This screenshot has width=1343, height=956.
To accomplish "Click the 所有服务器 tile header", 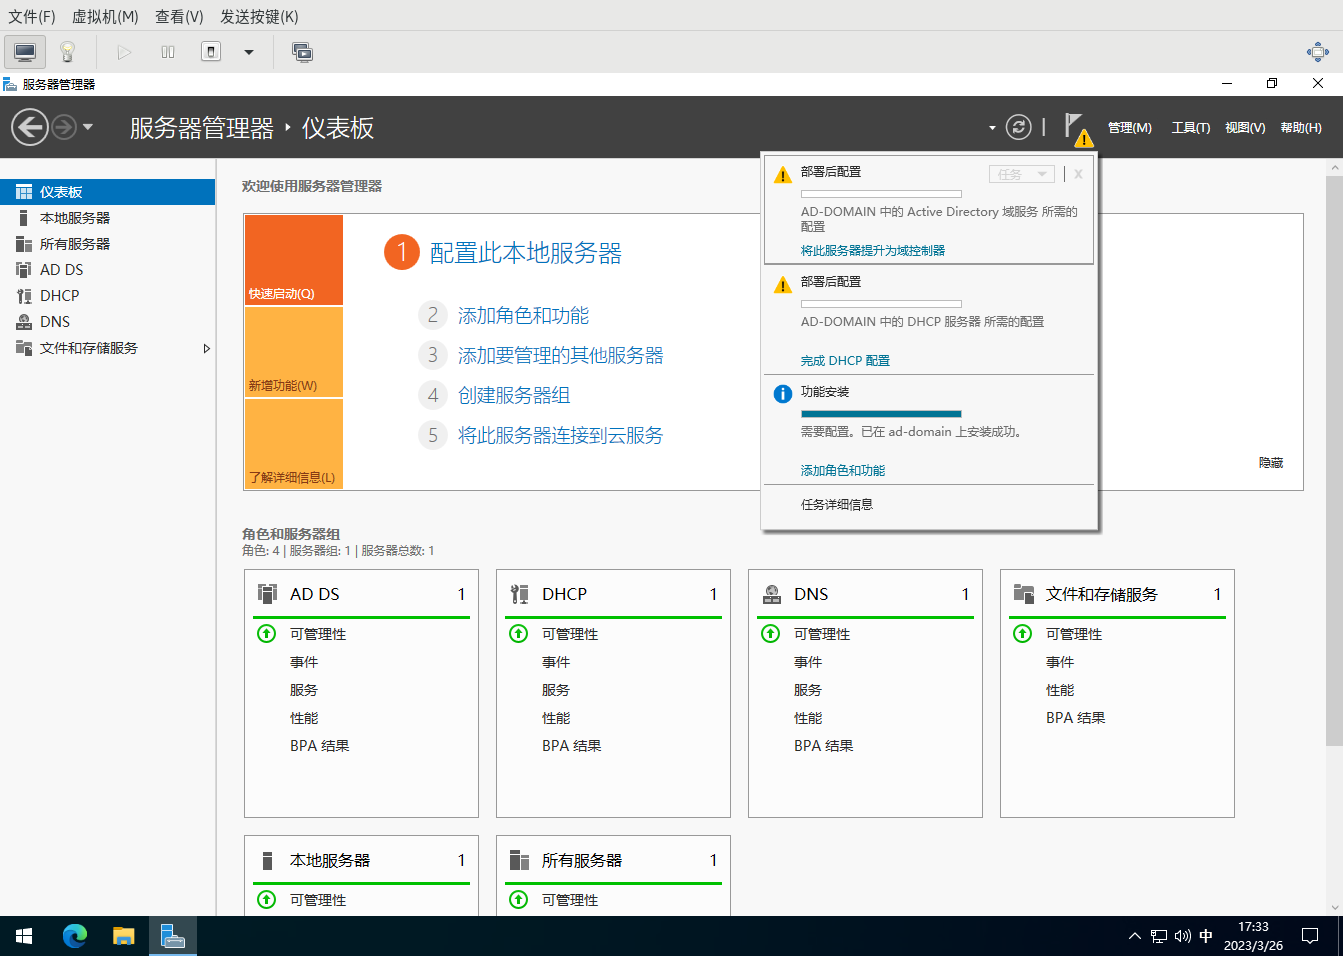I will point(613,860).
